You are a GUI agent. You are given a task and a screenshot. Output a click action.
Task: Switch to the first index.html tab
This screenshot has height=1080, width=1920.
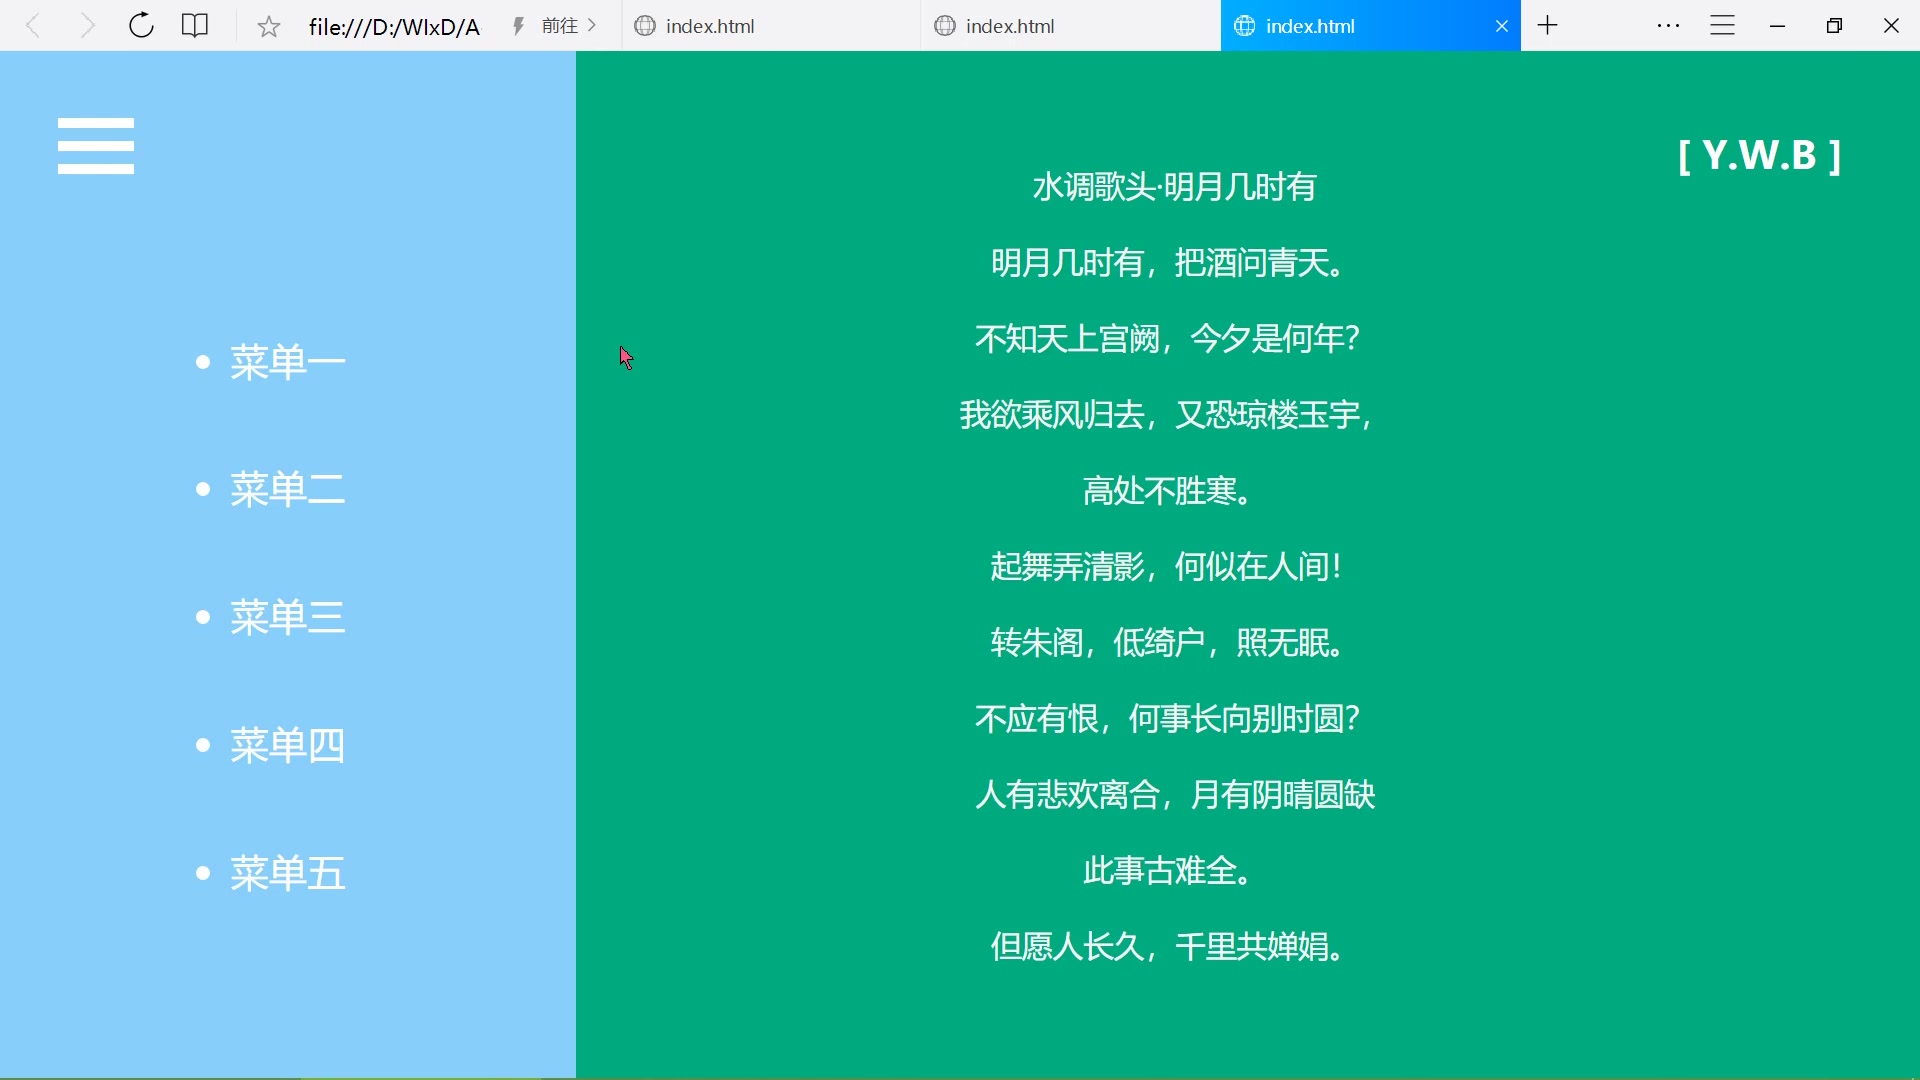tap(771, 26)
